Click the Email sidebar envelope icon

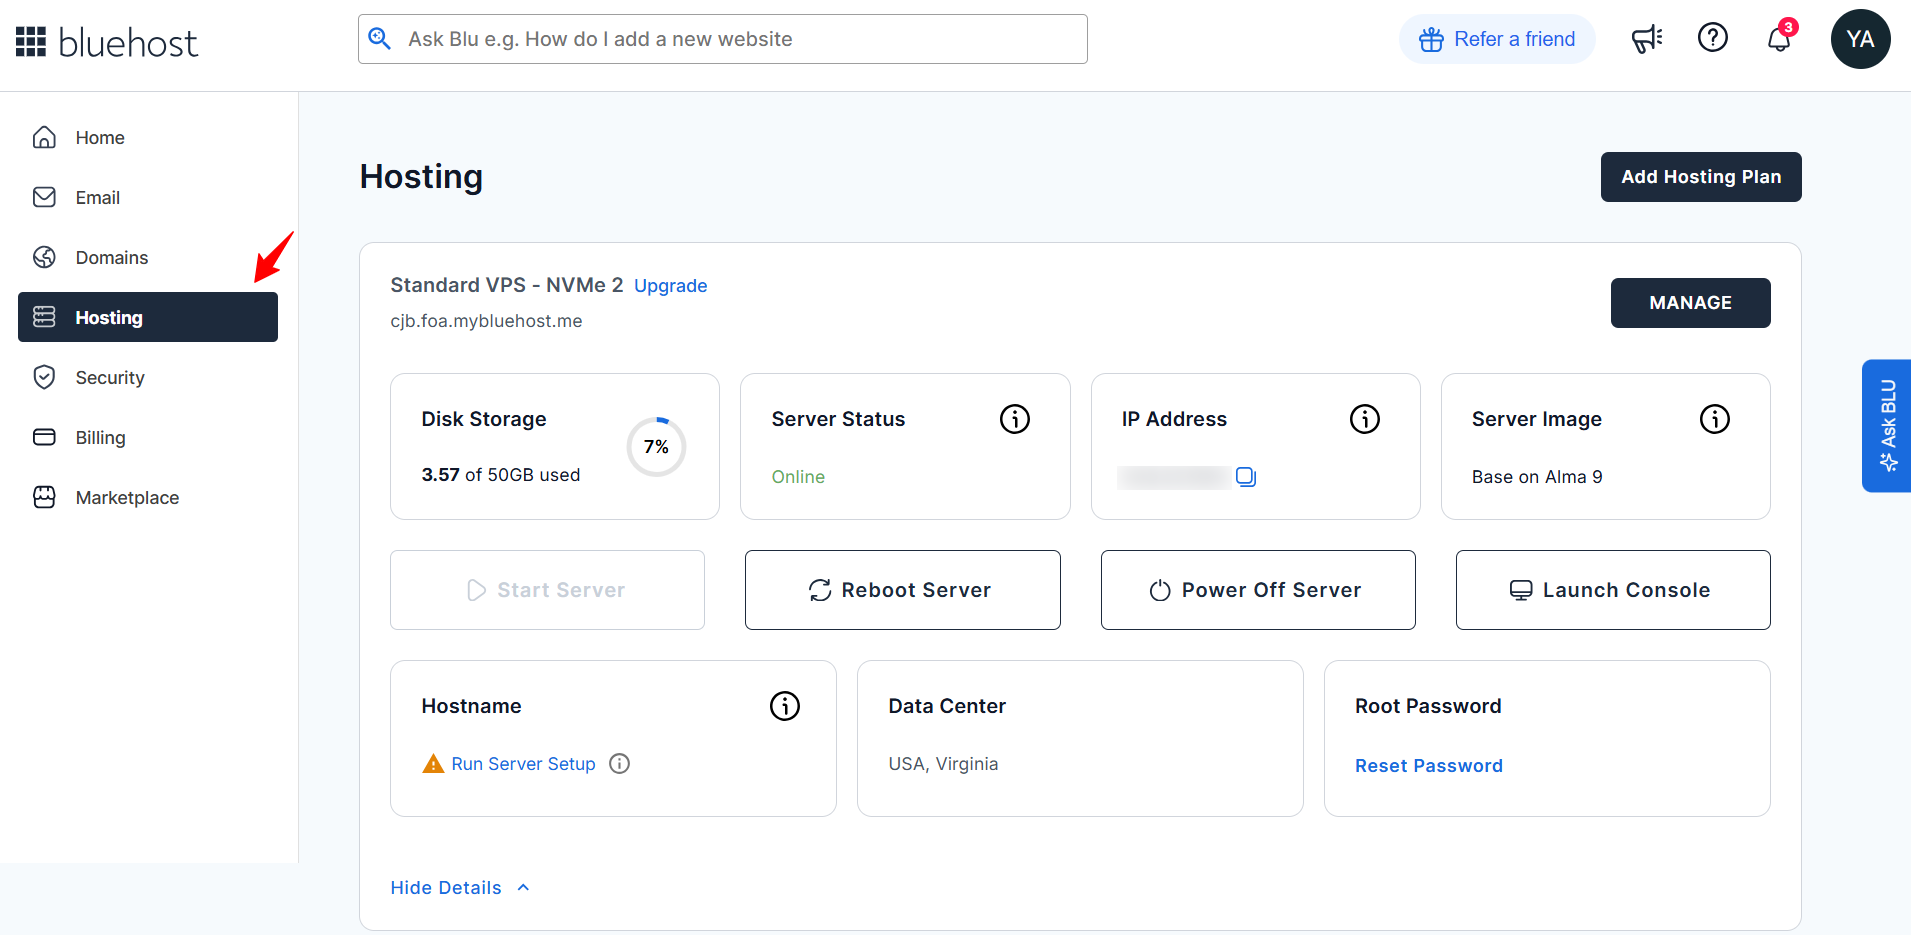pyautogui.click(x=44, y=197)
